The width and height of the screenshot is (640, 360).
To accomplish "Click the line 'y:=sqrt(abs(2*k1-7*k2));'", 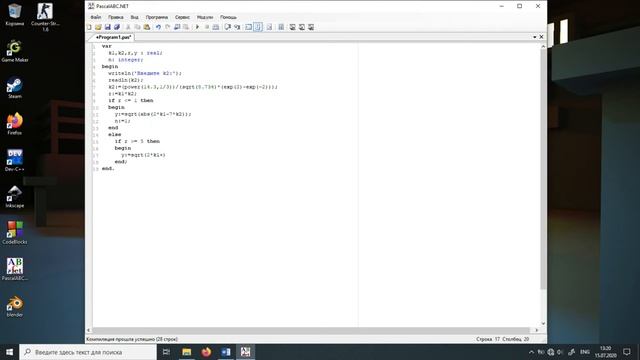I will click(x=153, y=114).
